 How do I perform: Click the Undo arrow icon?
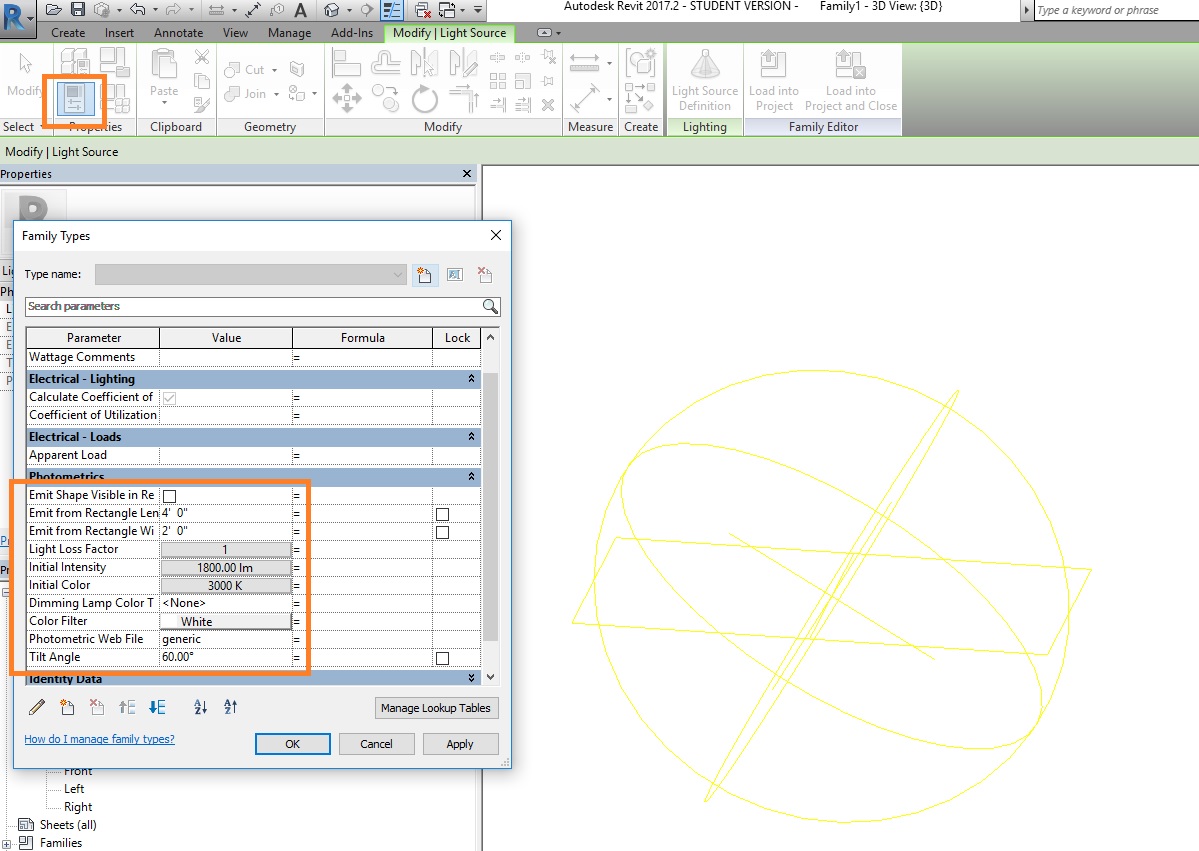(138, 10)
